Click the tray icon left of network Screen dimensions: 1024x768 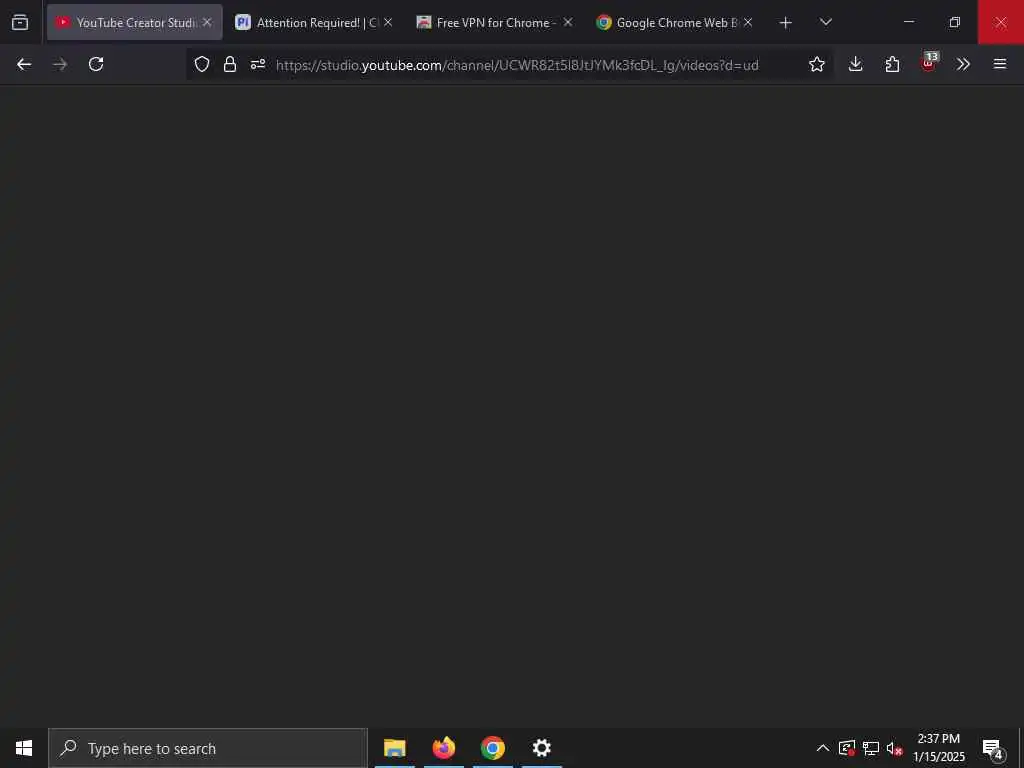(847, 748)
